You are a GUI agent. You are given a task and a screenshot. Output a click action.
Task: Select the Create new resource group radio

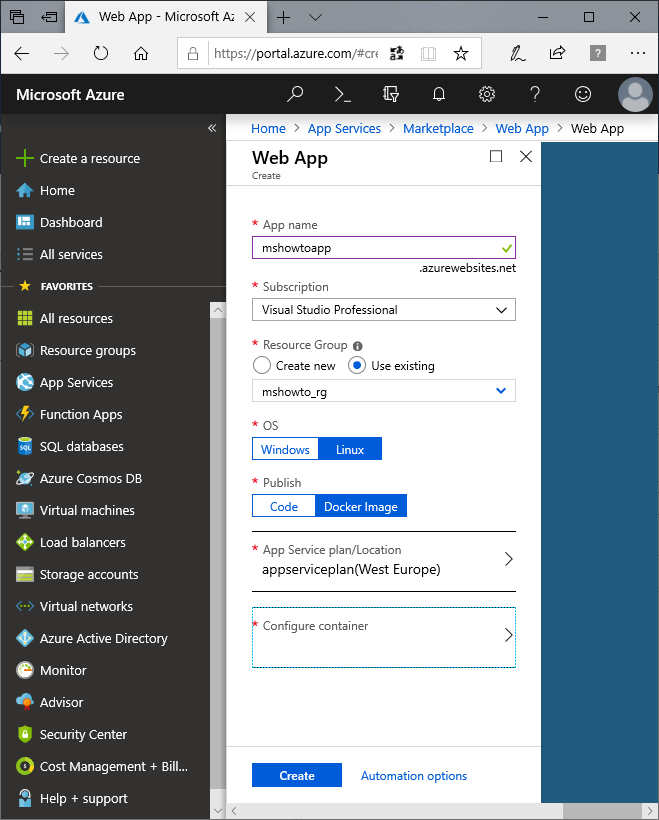pos(262,366)
